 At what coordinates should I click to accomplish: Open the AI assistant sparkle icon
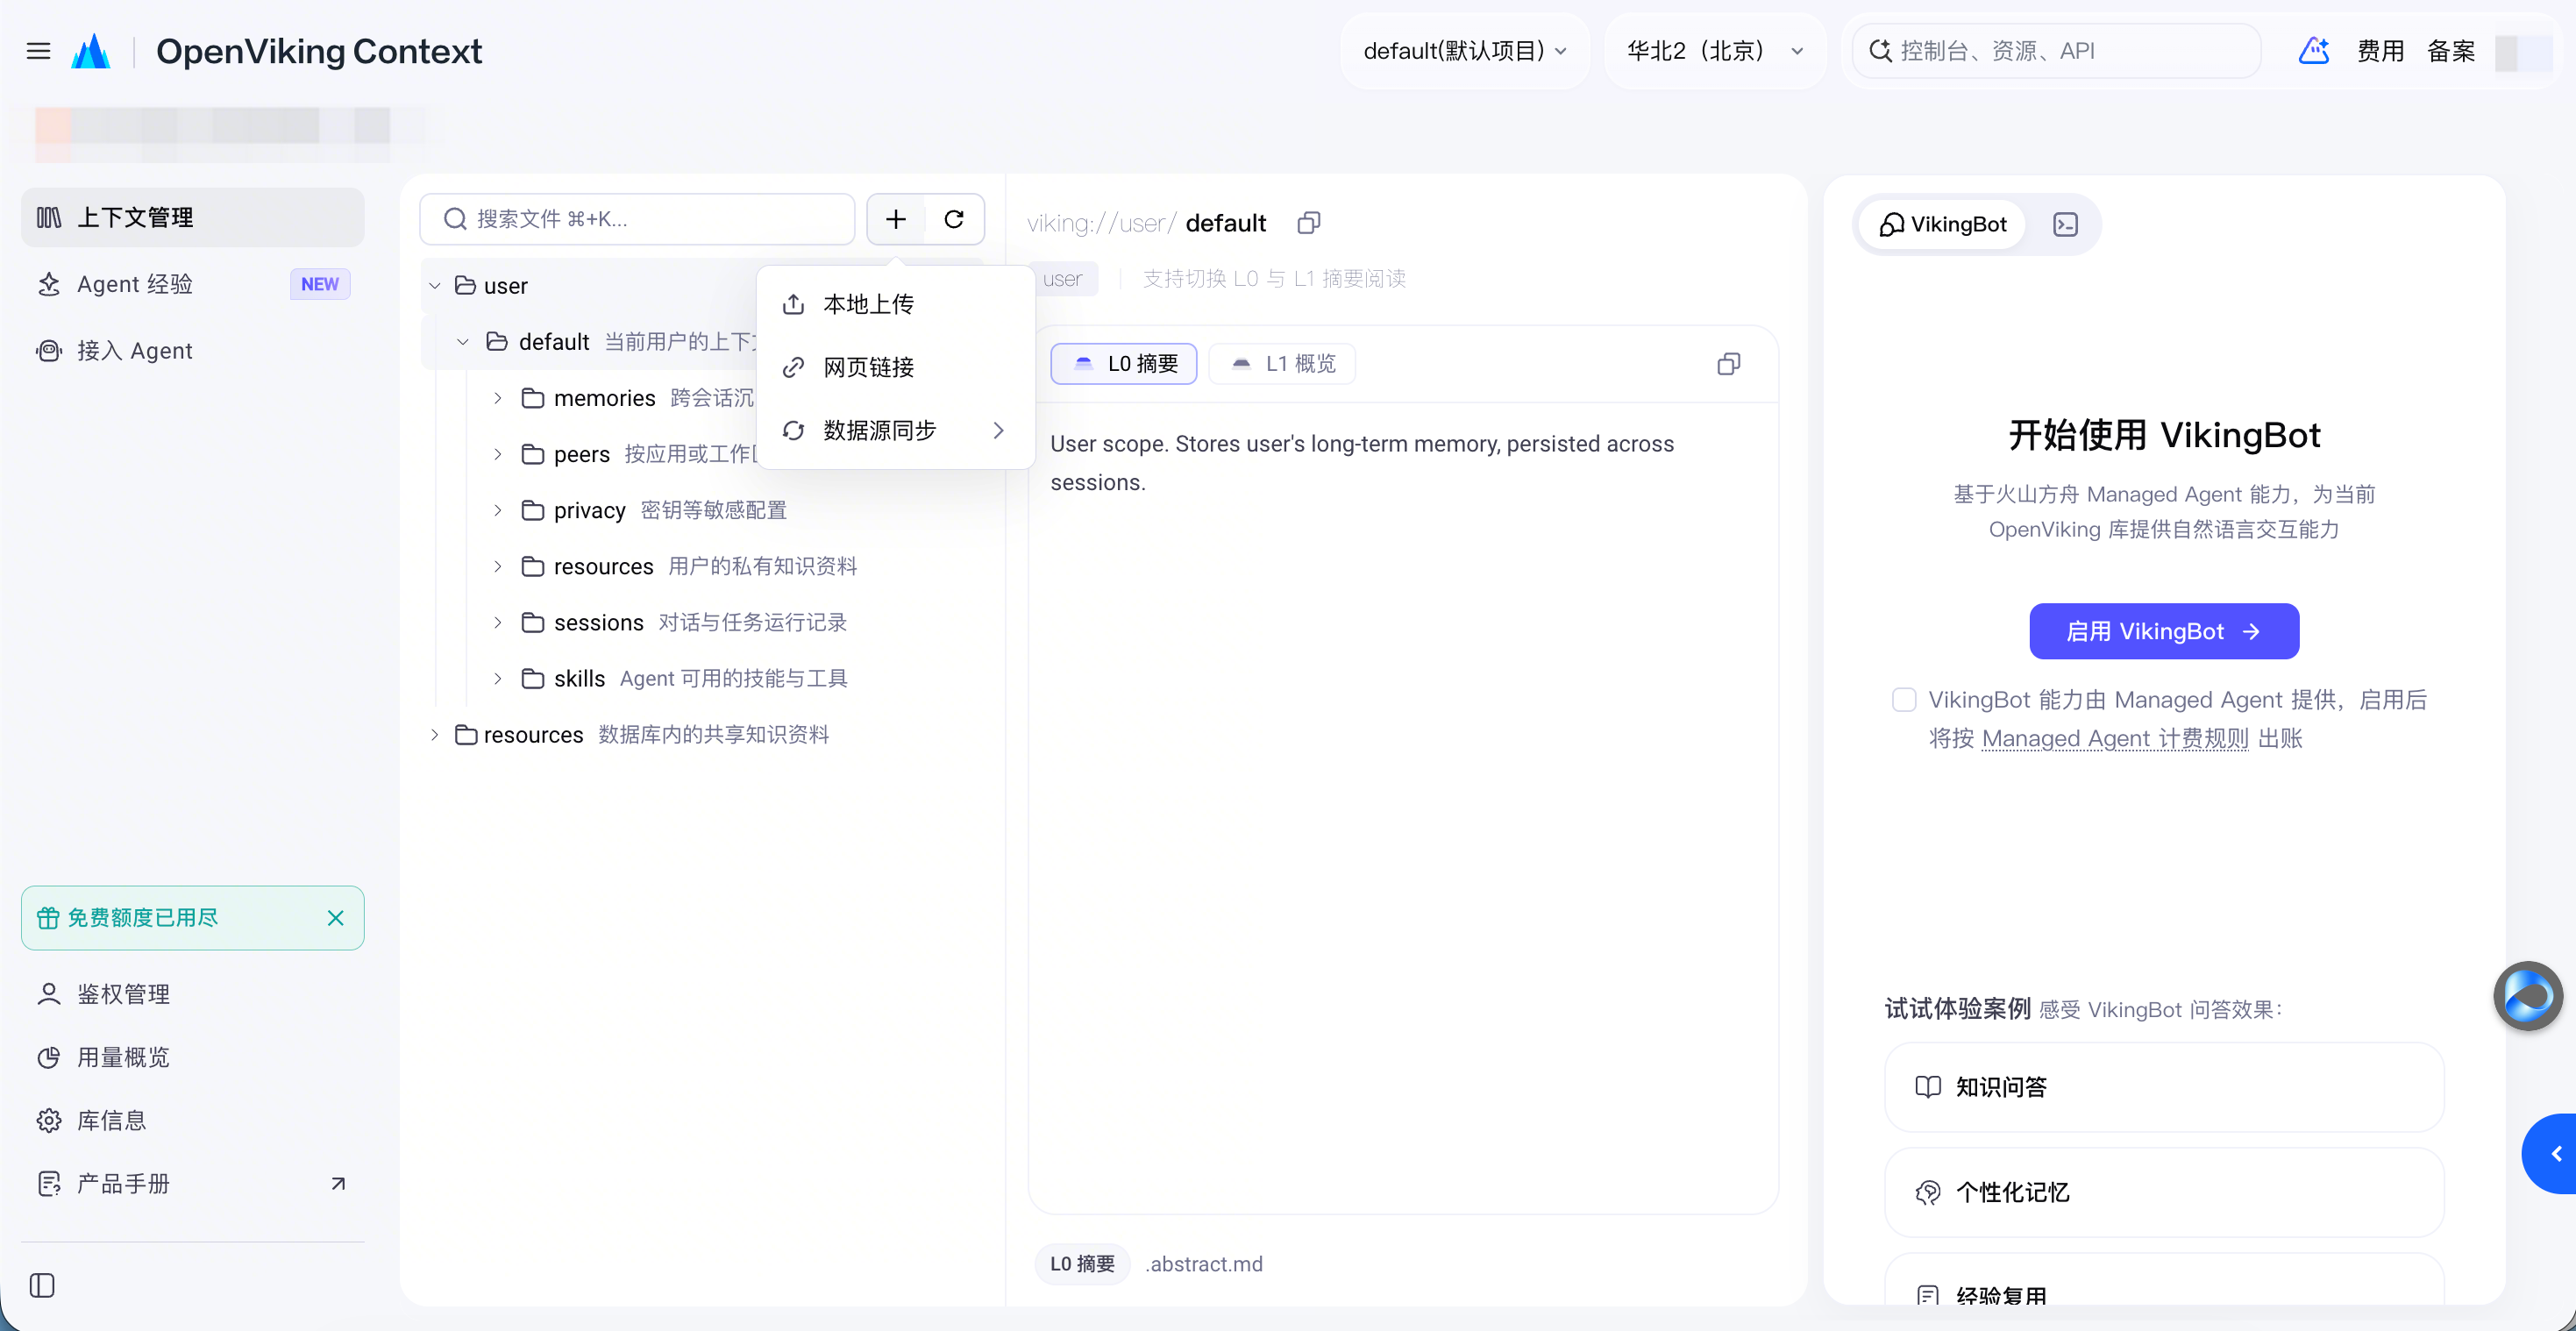(x=2314, y=51)
